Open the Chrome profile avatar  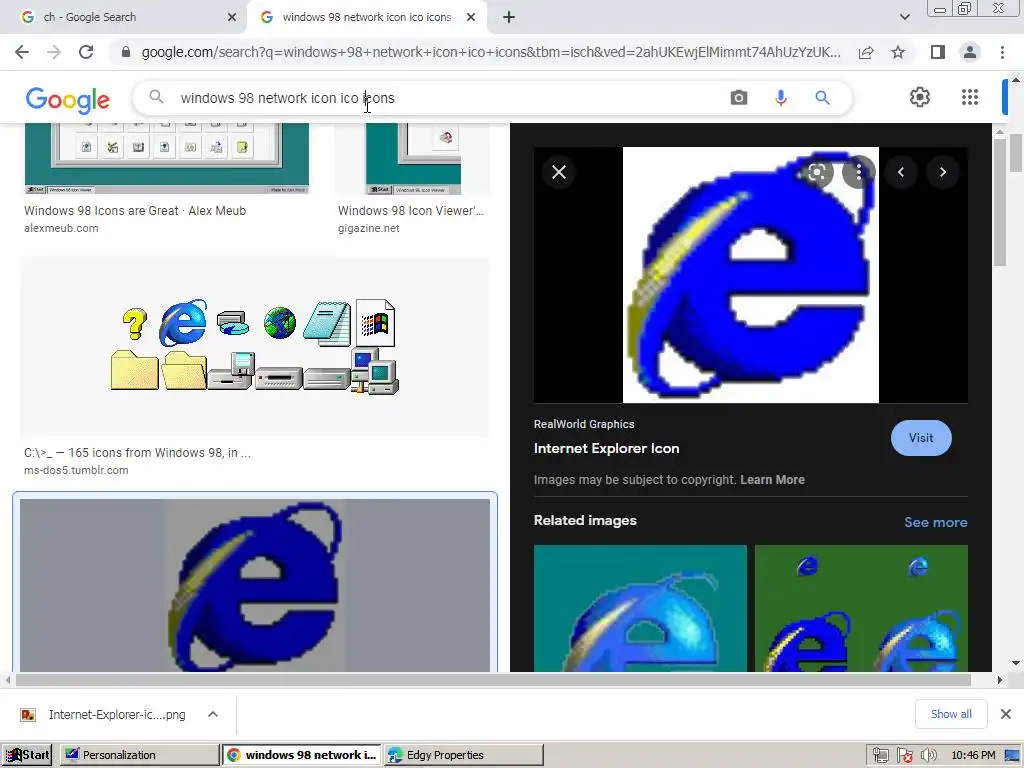(970, 52)
